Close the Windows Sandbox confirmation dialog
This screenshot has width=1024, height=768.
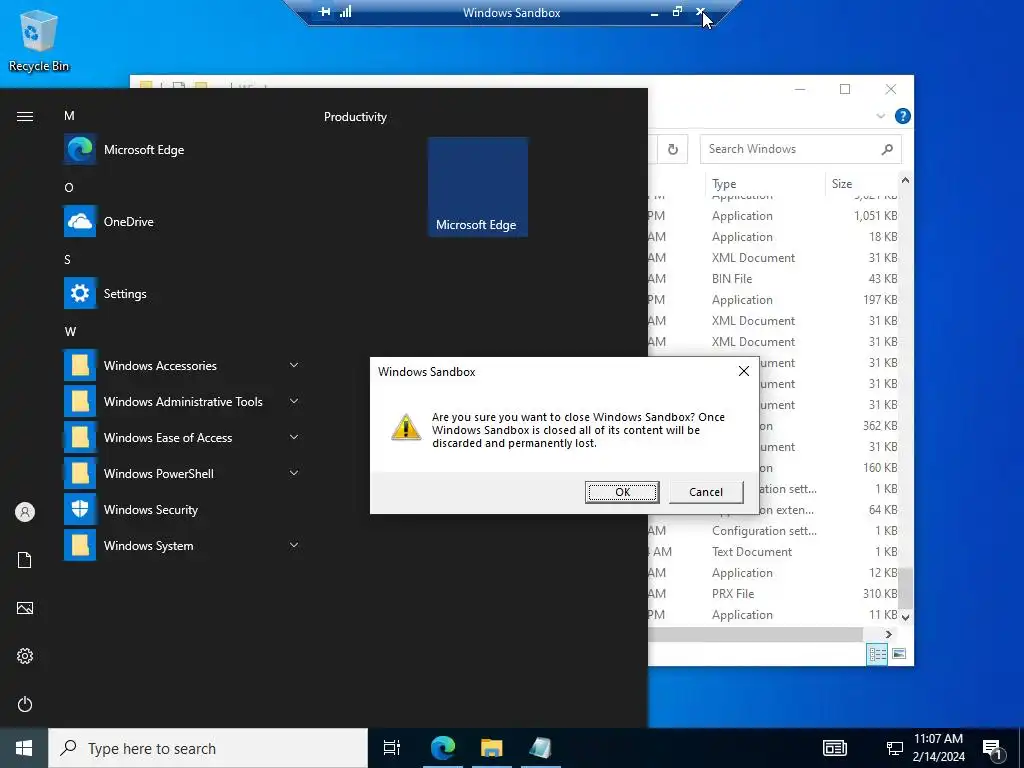[x=743, y=371]
